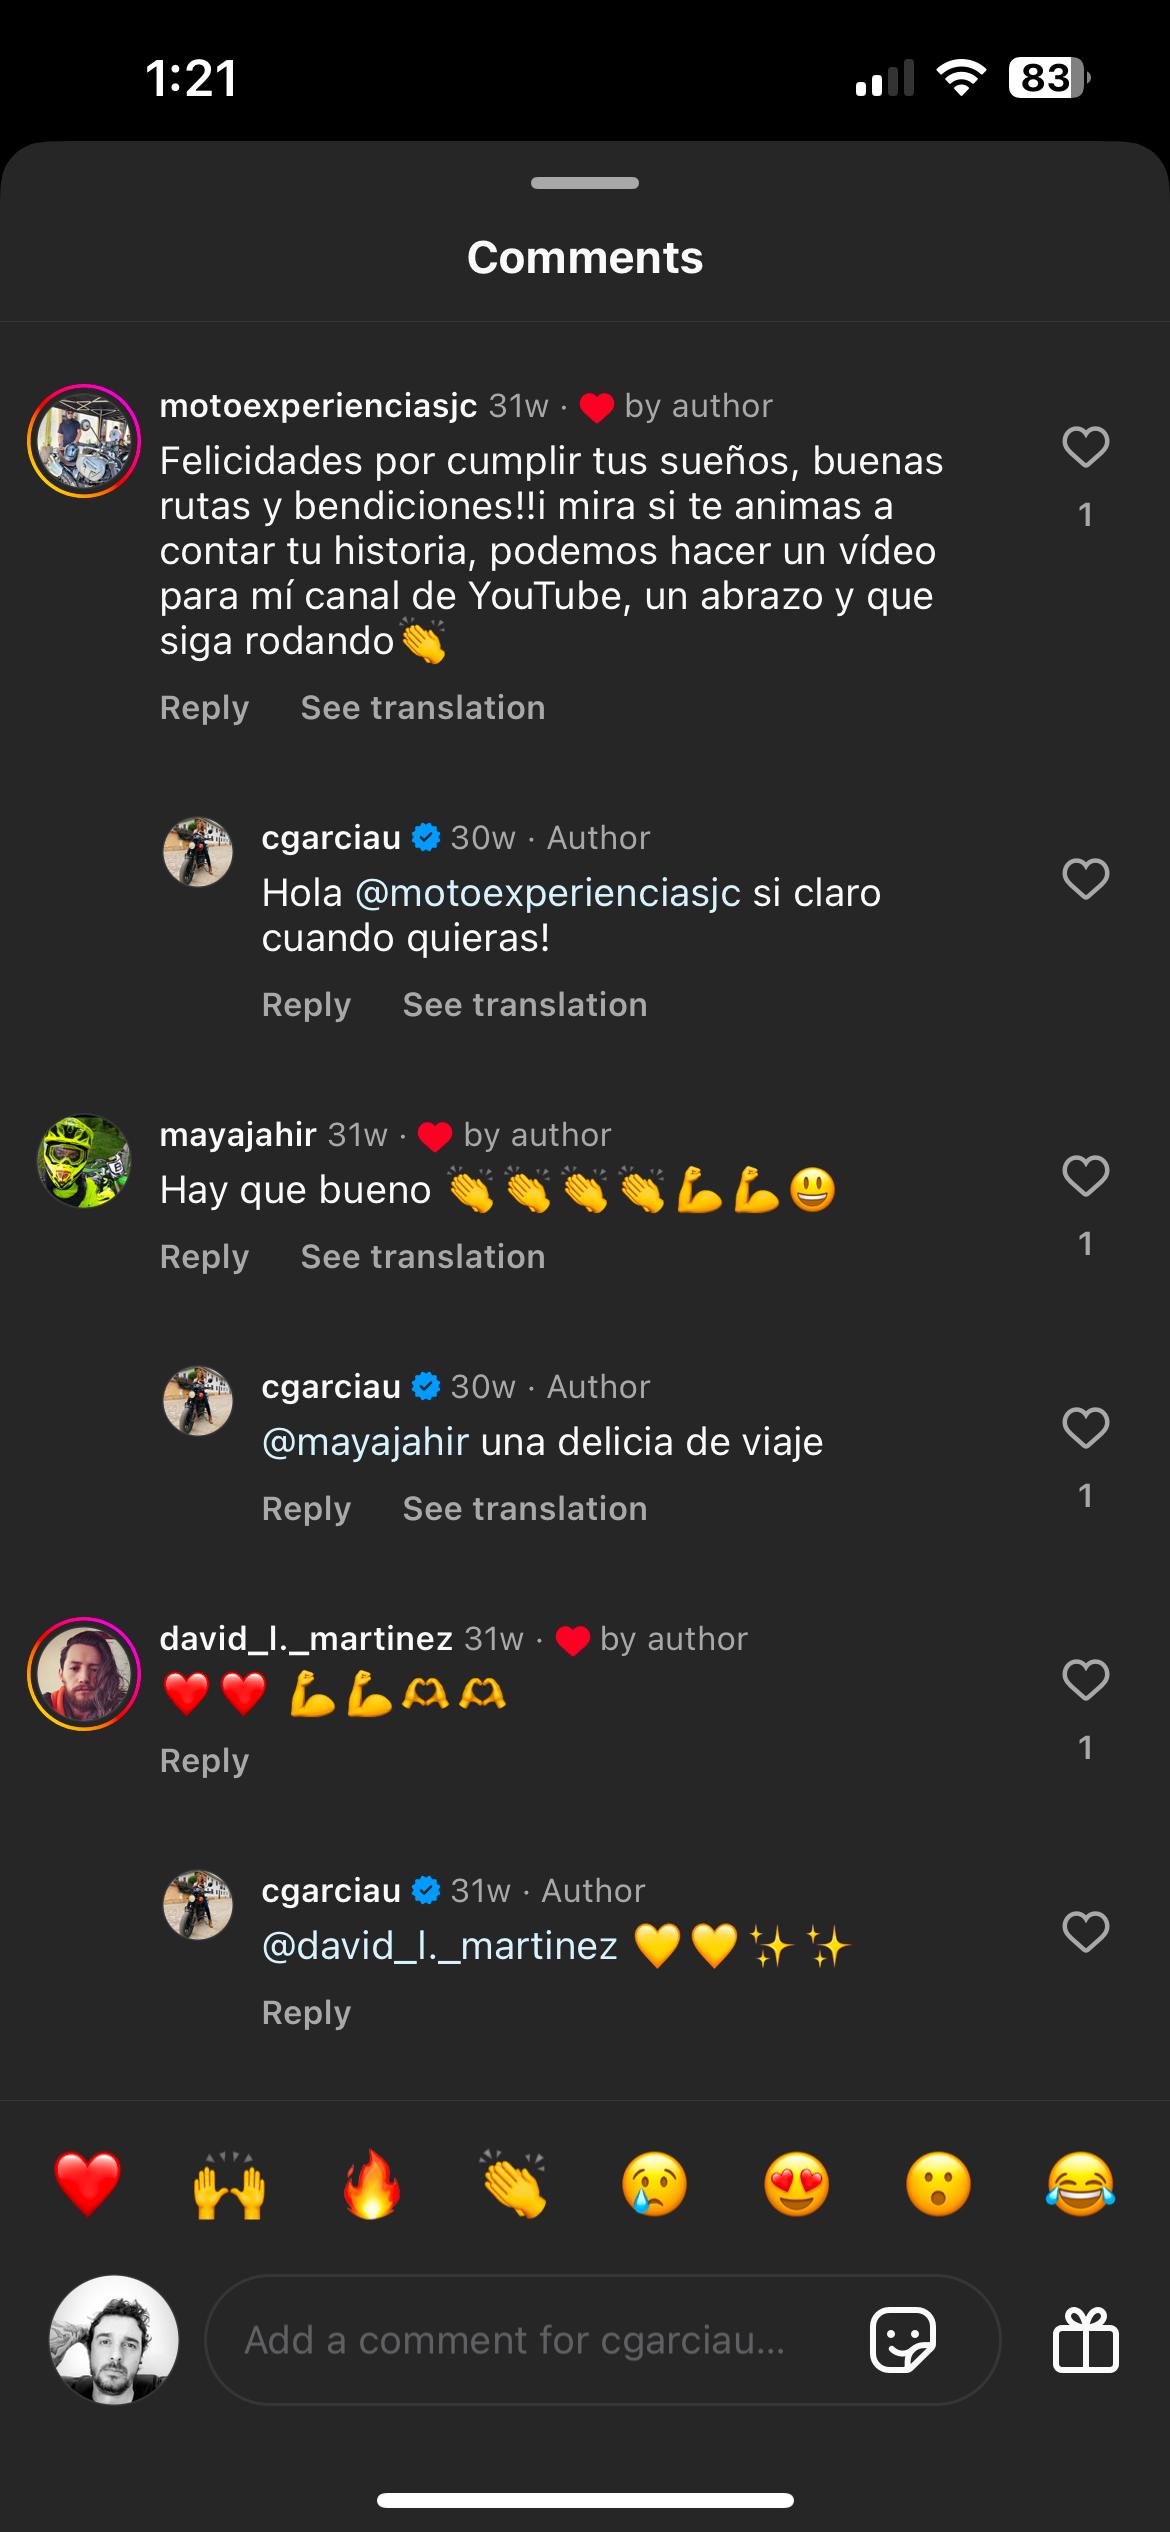
Task: Tap the crying-laughing emoji reaction
Action: [x=1080, y=2184]
